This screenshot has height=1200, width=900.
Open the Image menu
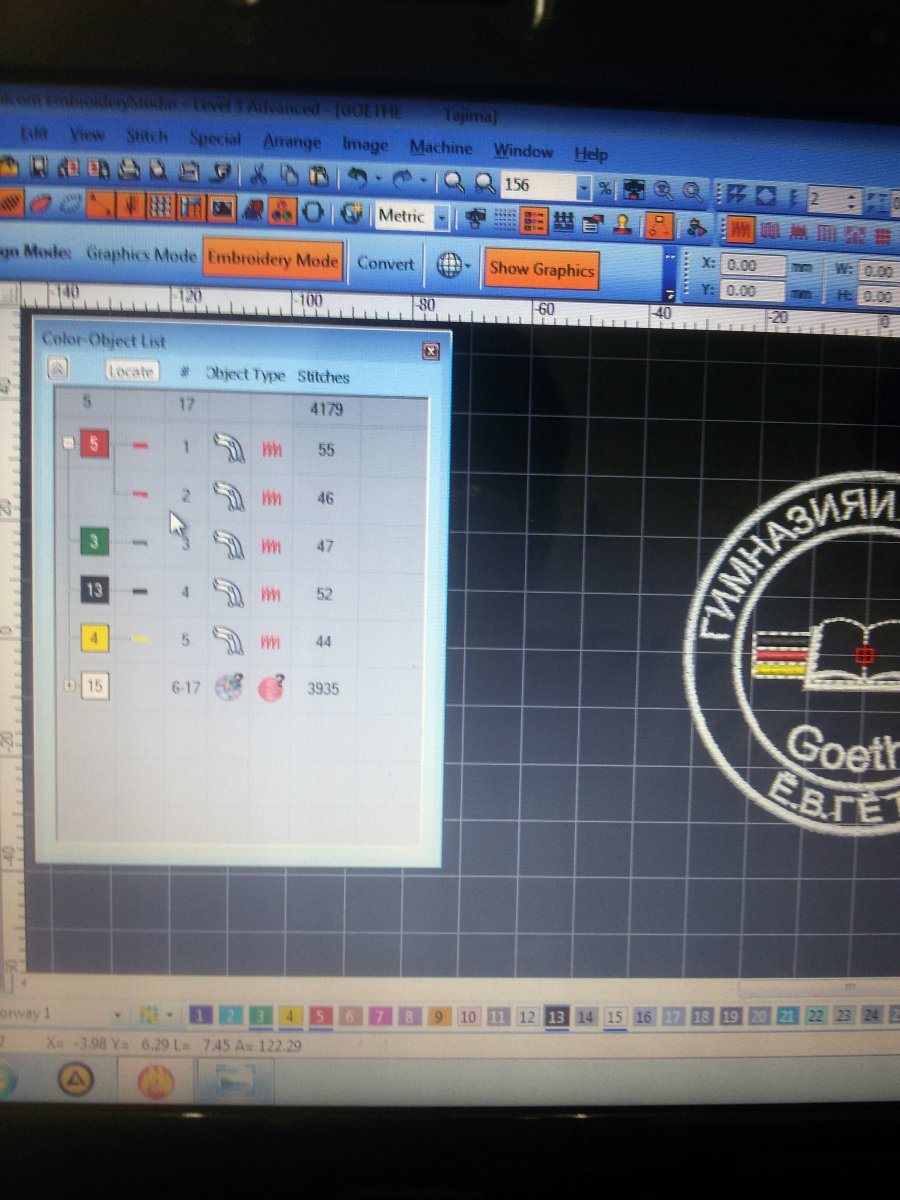365,145
